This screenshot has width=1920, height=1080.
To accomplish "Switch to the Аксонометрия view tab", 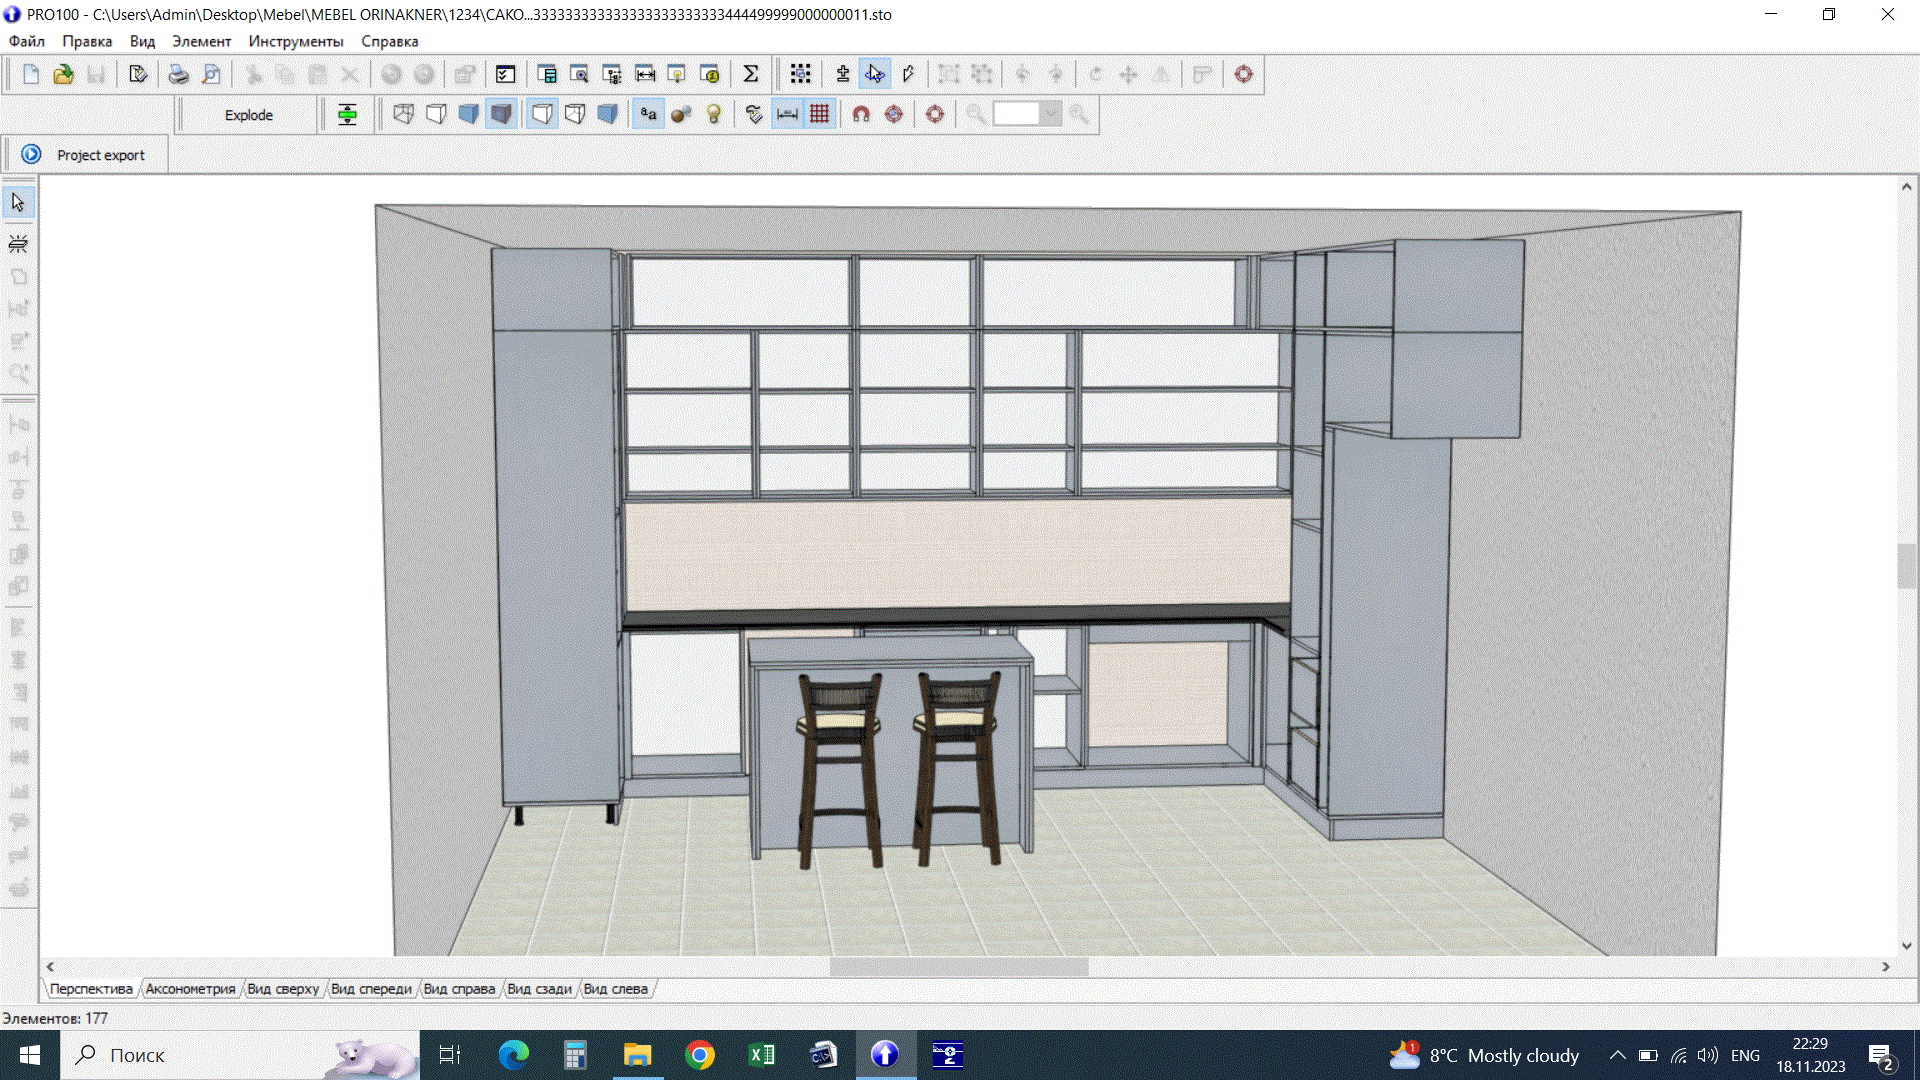I will coord(190,989).
